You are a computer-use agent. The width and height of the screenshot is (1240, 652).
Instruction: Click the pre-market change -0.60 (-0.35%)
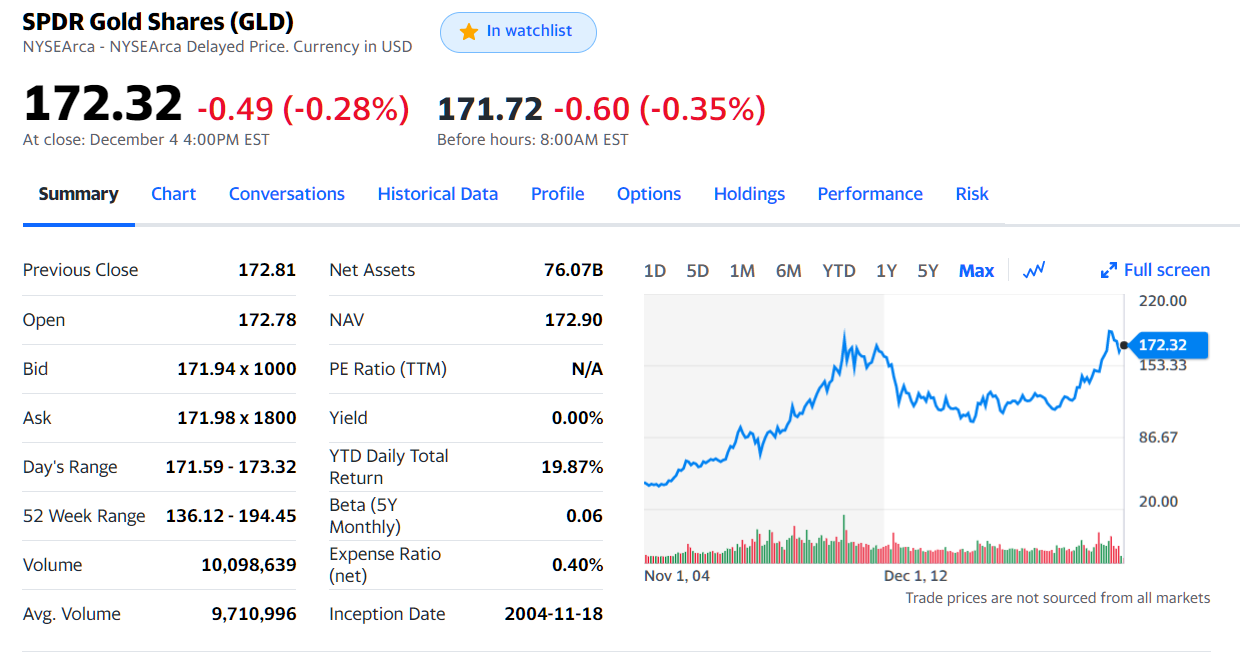660,108
